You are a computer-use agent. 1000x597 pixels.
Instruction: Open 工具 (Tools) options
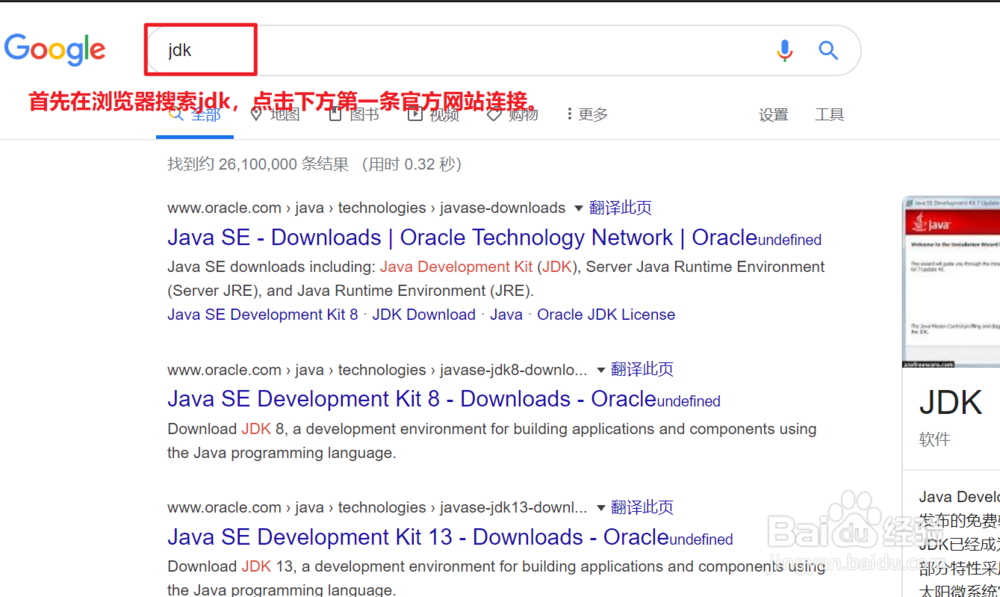tap(829, 115)
